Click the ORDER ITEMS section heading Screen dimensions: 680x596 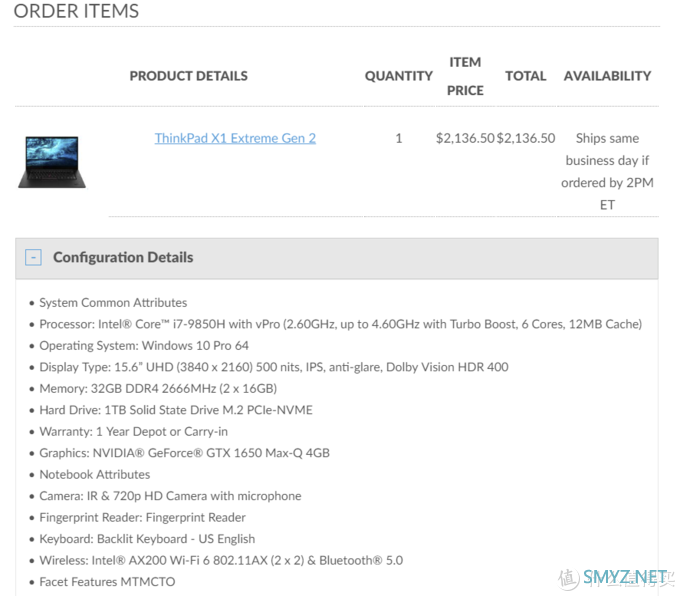[x=76, y=11]
